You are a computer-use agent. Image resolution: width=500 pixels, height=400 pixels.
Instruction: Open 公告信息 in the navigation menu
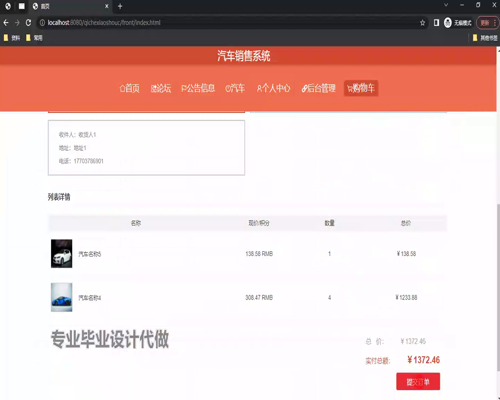198,88
